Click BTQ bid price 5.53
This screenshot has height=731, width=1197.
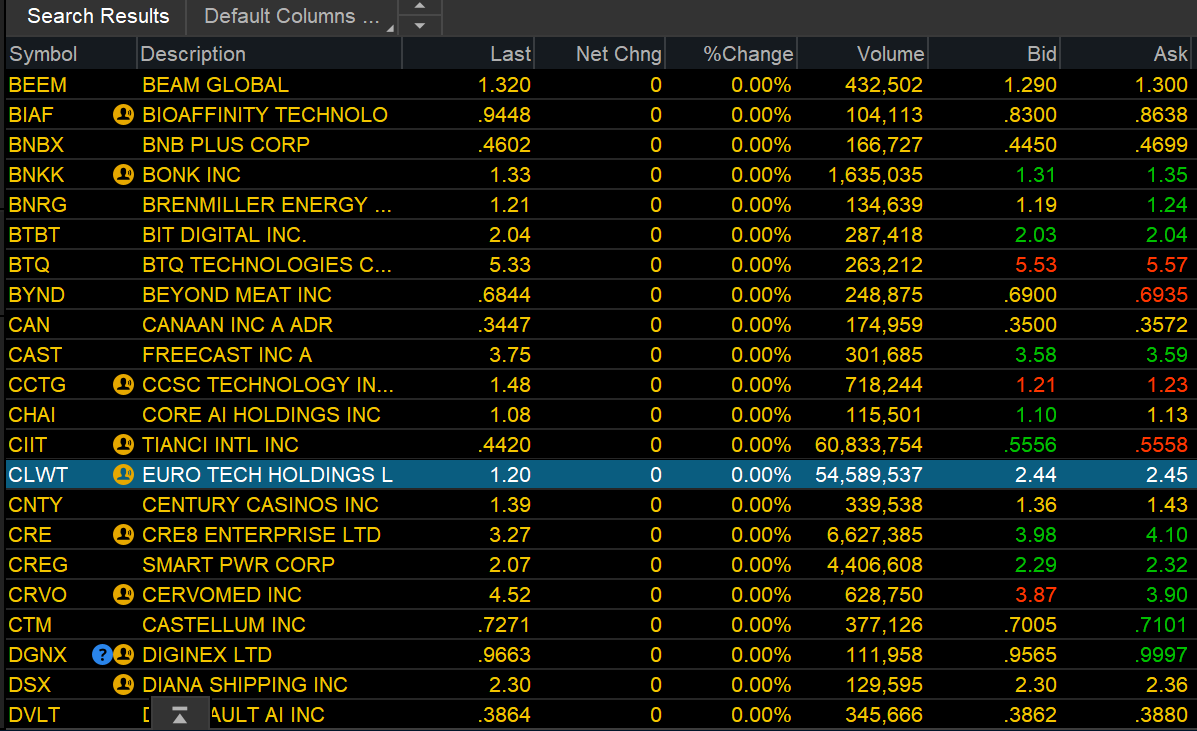click(x=1036, y=265)
